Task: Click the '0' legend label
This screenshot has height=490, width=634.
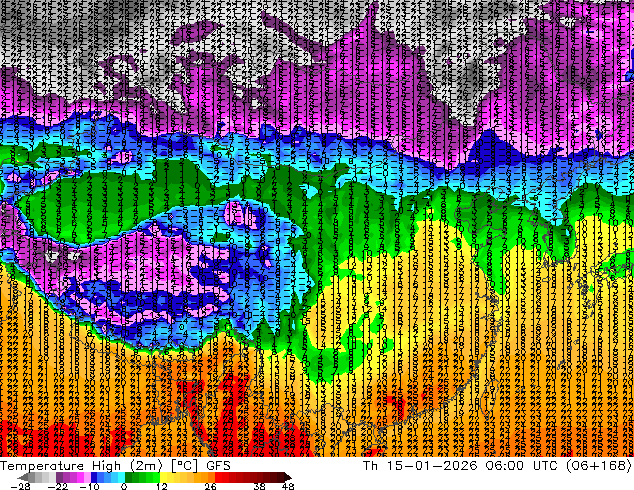Action: pos(124,486)
